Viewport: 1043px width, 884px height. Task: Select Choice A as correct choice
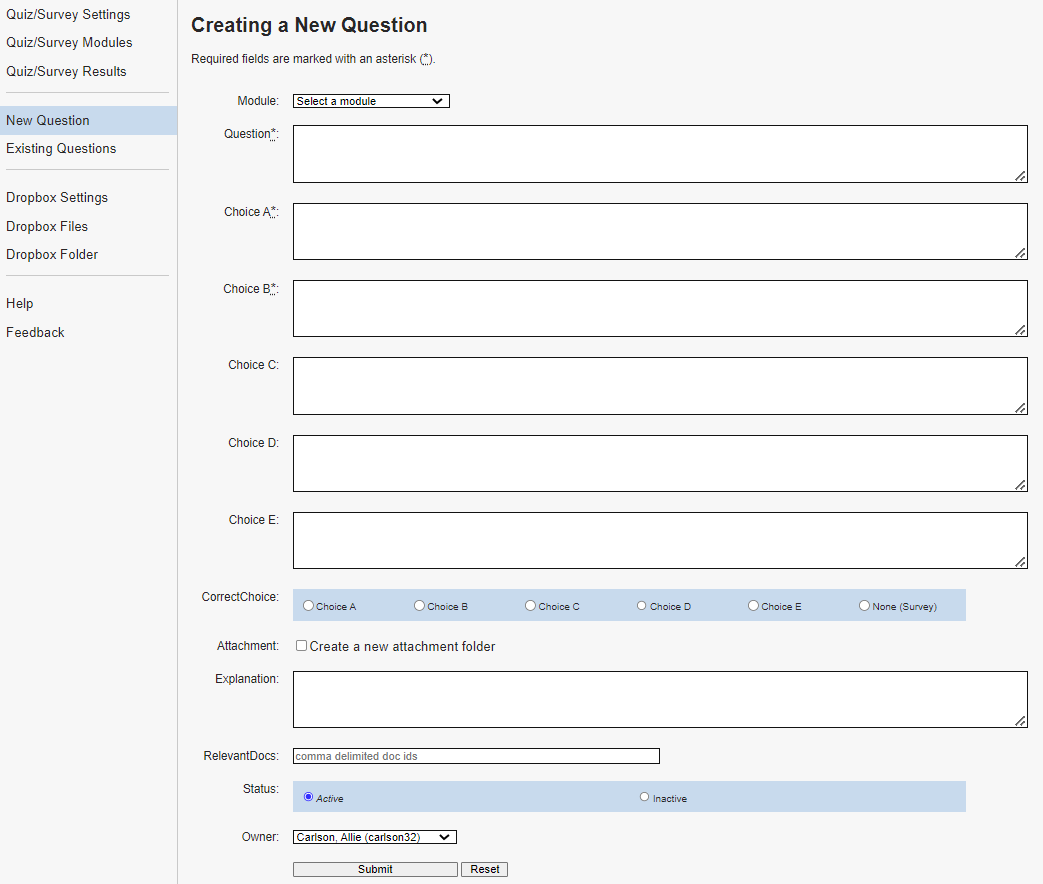tap(308, 605)
